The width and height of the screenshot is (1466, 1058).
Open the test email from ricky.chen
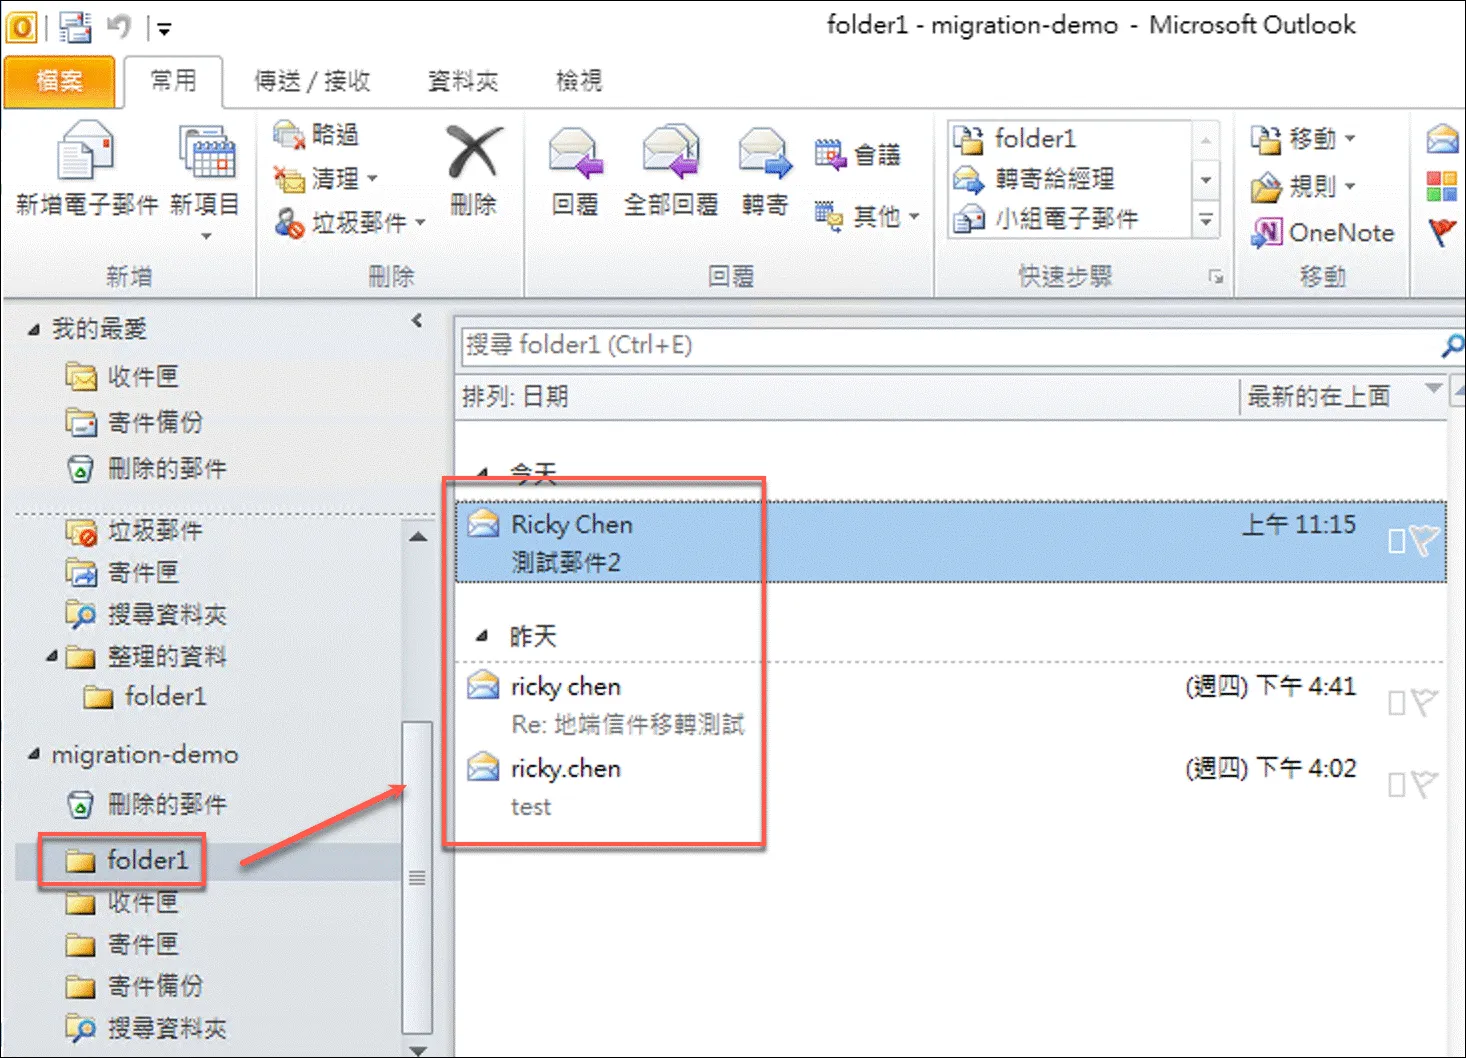(950, 786)
